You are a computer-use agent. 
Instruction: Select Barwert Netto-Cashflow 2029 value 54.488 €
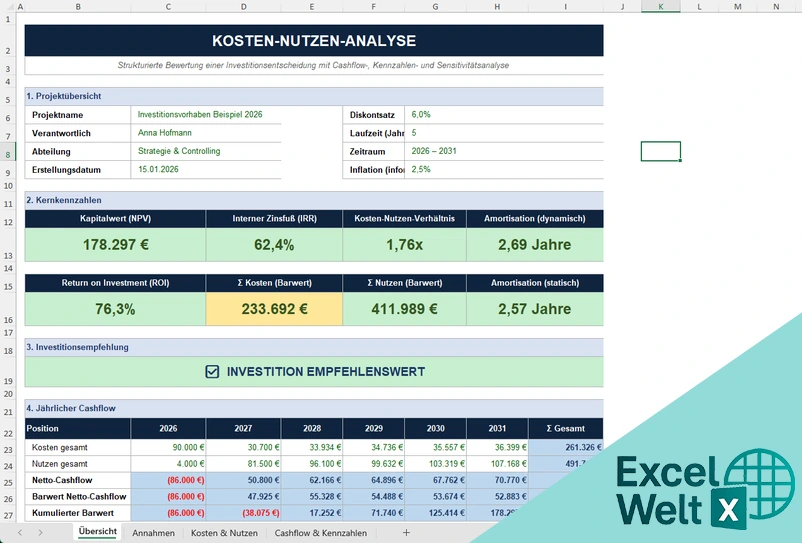[374, 496]
